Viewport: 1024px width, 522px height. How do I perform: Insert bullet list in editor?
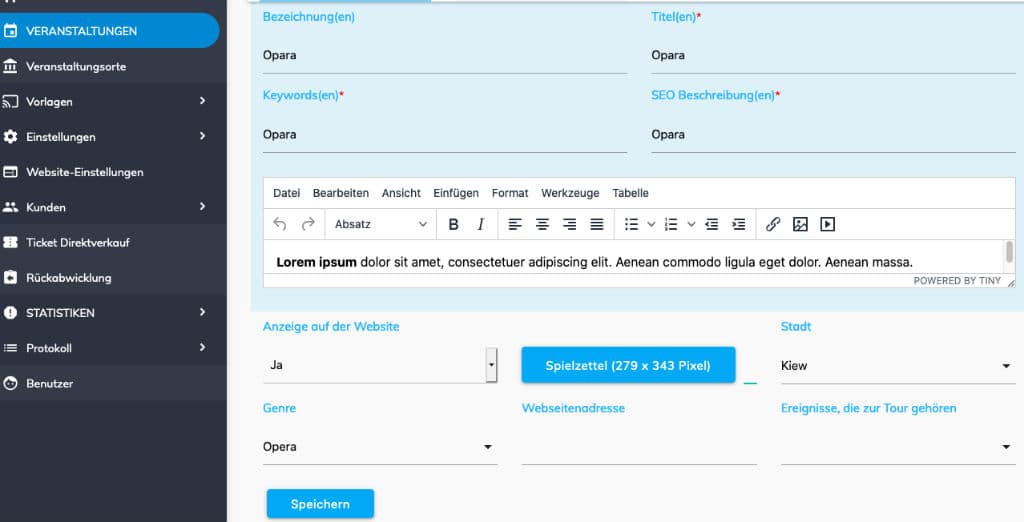coord(631,224)
